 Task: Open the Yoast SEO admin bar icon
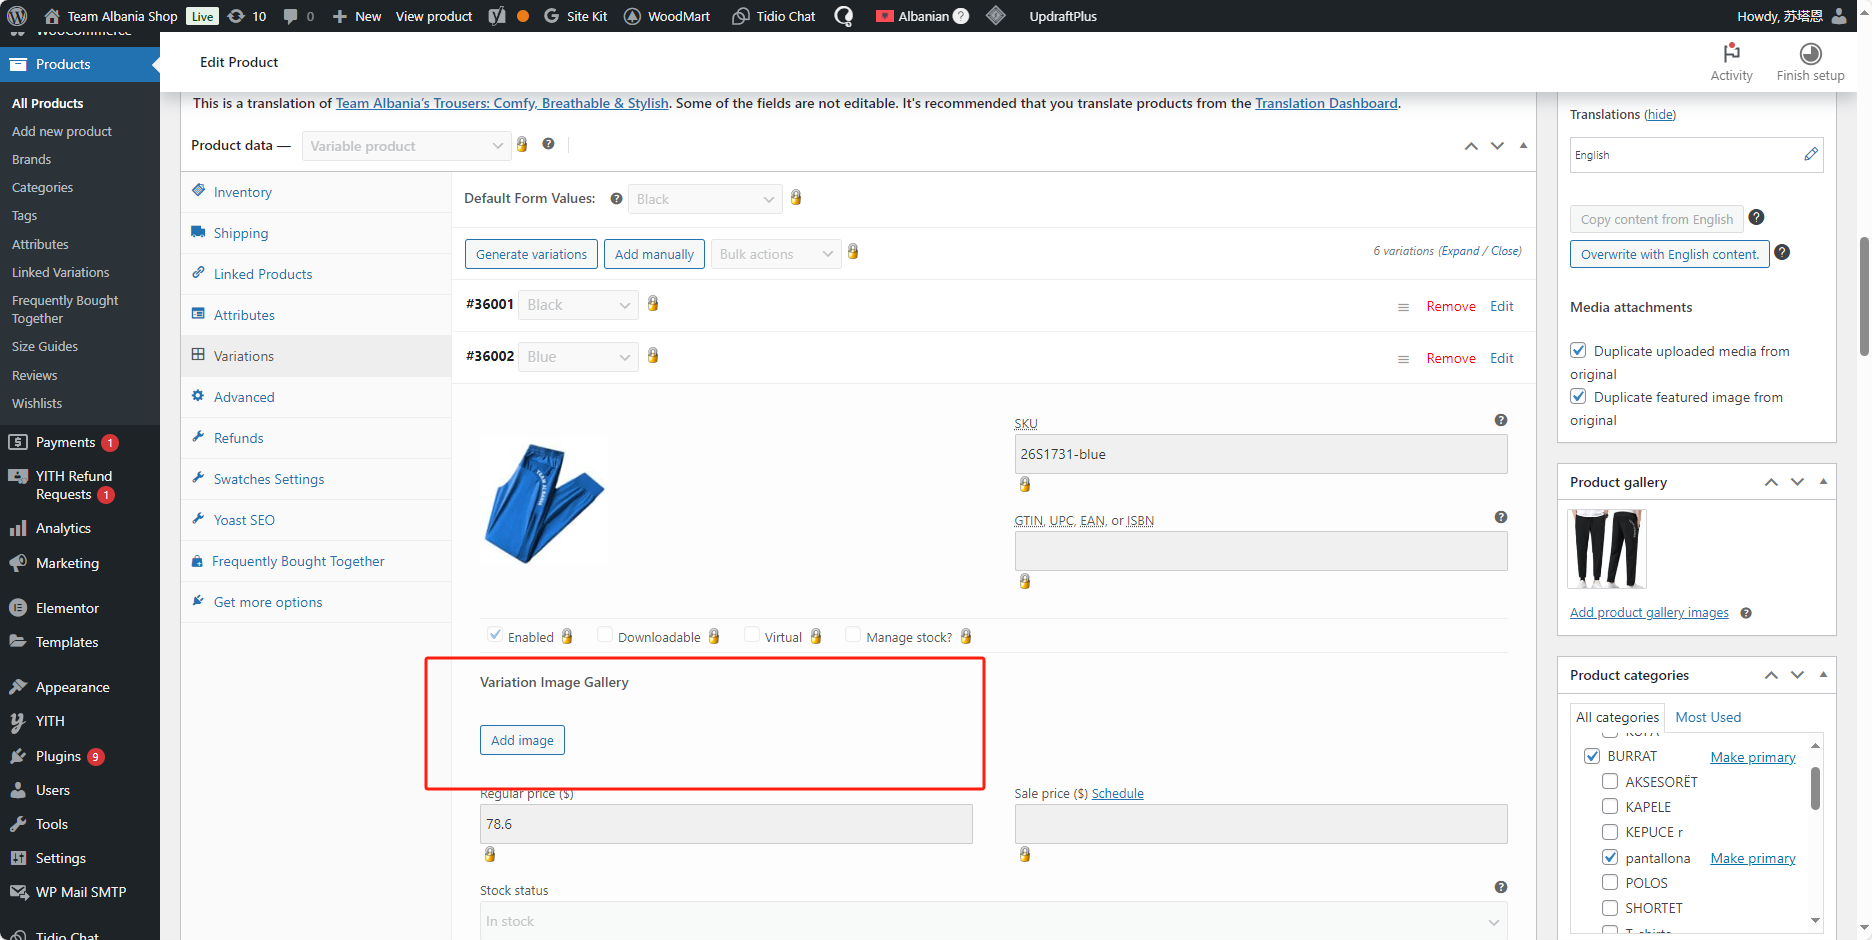point(497,16)
